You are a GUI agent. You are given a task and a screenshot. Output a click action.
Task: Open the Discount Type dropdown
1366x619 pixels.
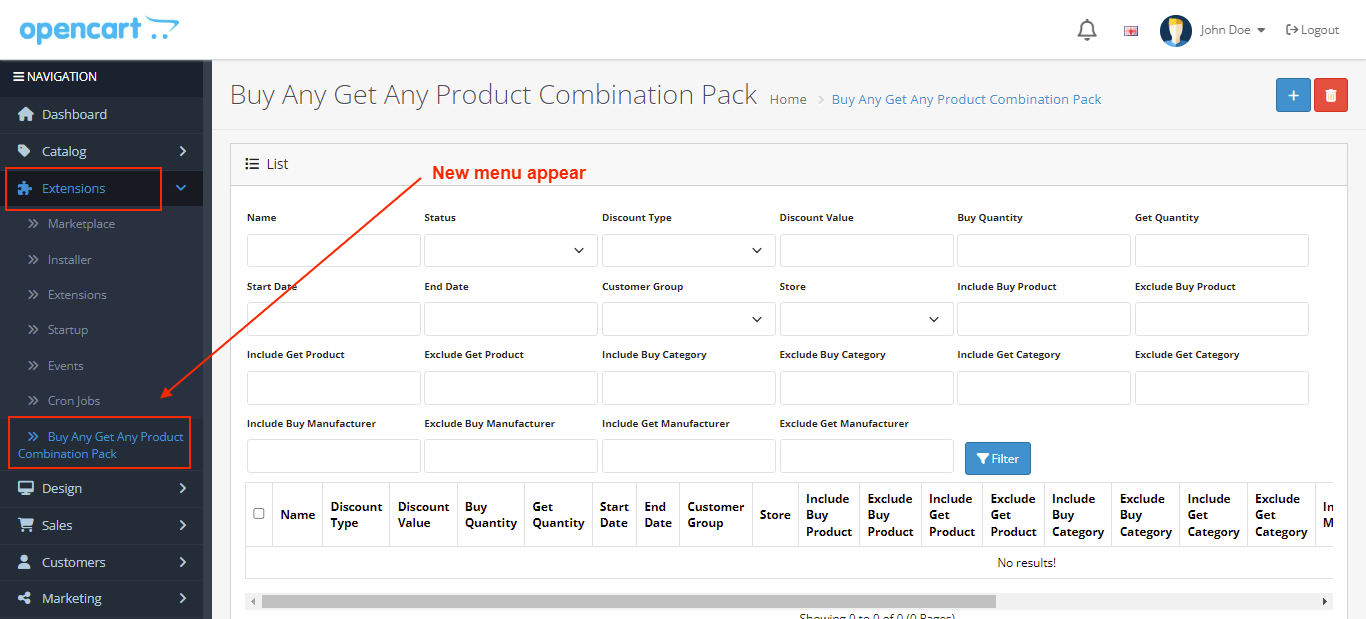tap(688, 250)
